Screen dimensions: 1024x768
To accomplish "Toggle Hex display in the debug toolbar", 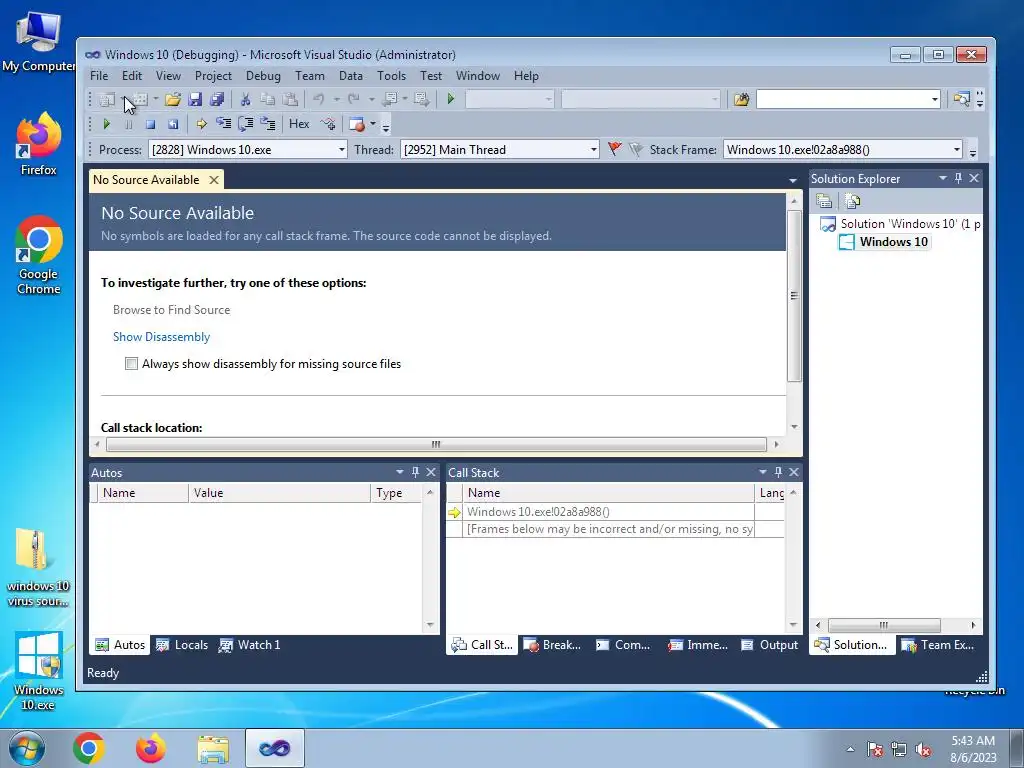I will tap(299, 124).
